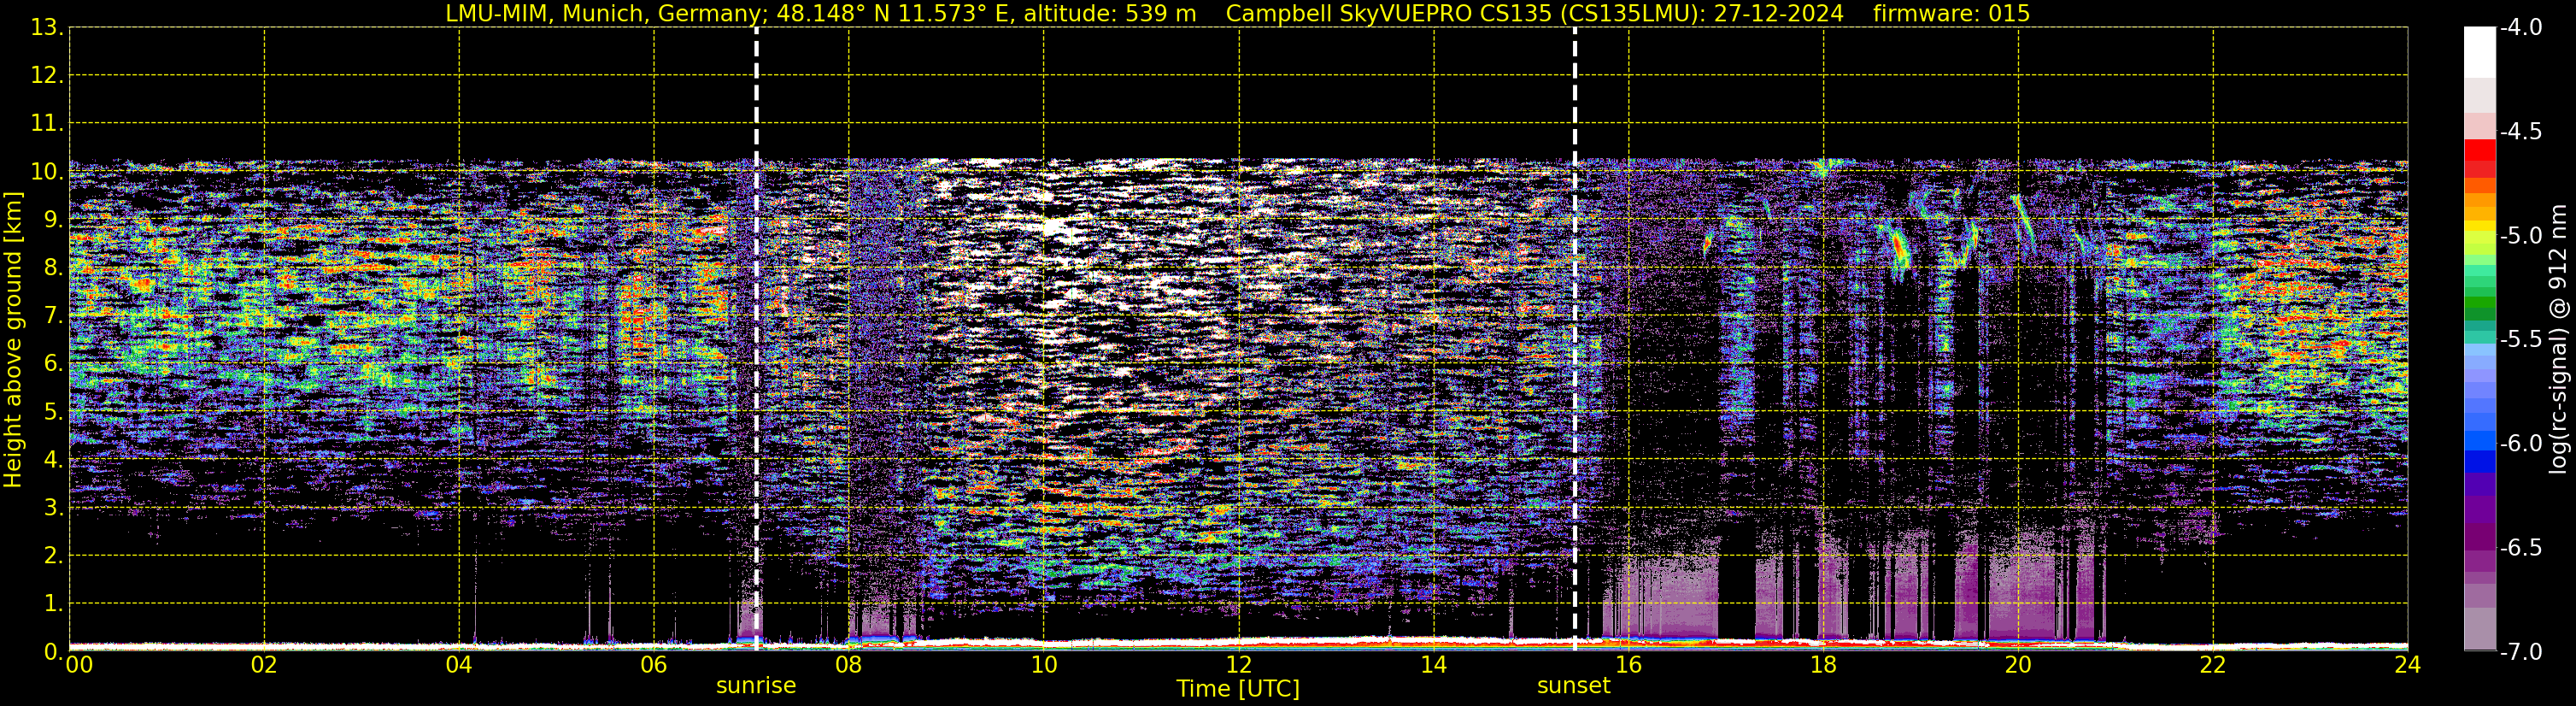Viewport: 2576px width, 706px height.
Task: Click the dashed white sunrise marker line
Action: [x=756, y=339]
